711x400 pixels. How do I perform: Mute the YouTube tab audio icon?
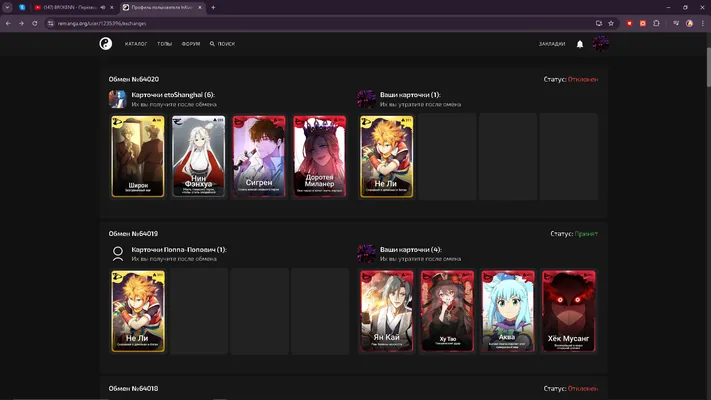point(103,7)
